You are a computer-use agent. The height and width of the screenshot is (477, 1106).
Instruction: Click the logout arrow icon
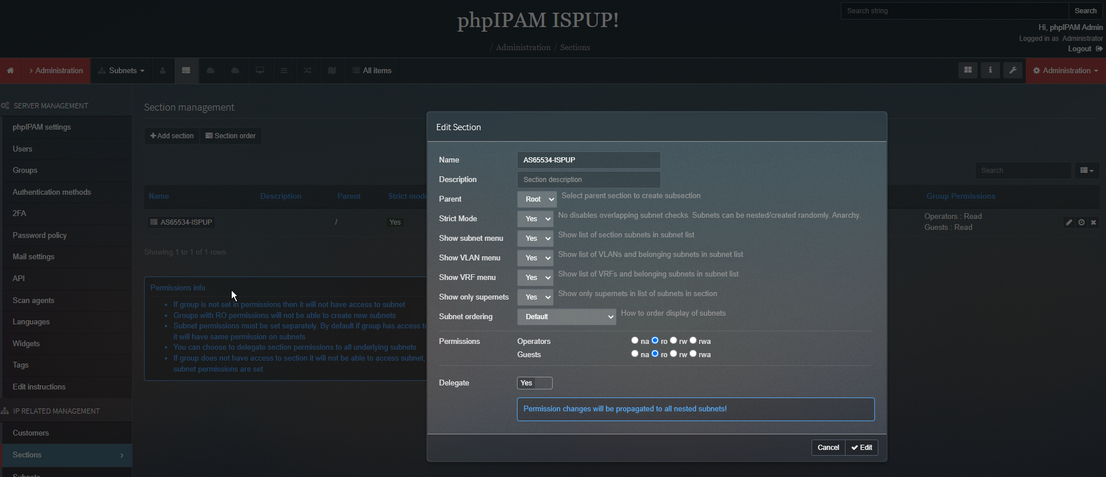[1099, 49]
